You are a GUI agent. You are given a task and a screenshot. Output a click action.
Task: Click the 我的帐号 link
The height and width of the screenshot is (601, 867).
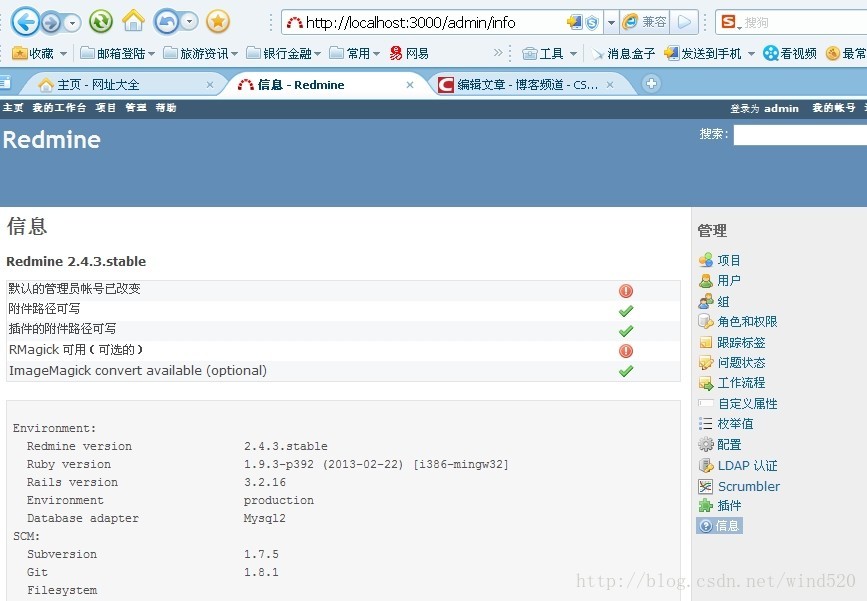[x=833, y=108]
